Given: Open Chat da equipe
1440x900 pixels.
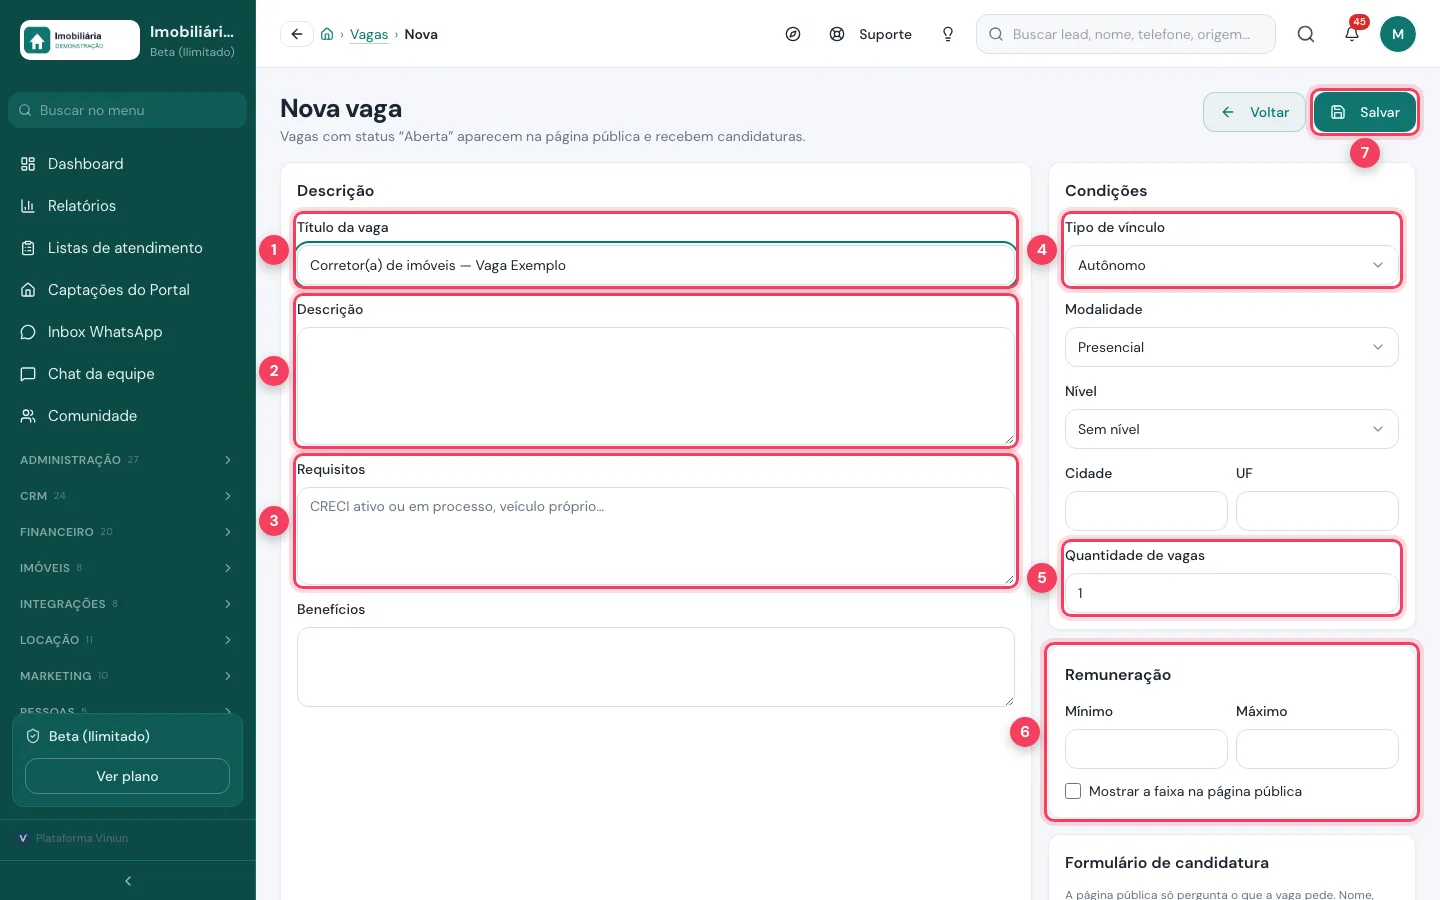Looking at the screenshot, I should click(127, 374).
